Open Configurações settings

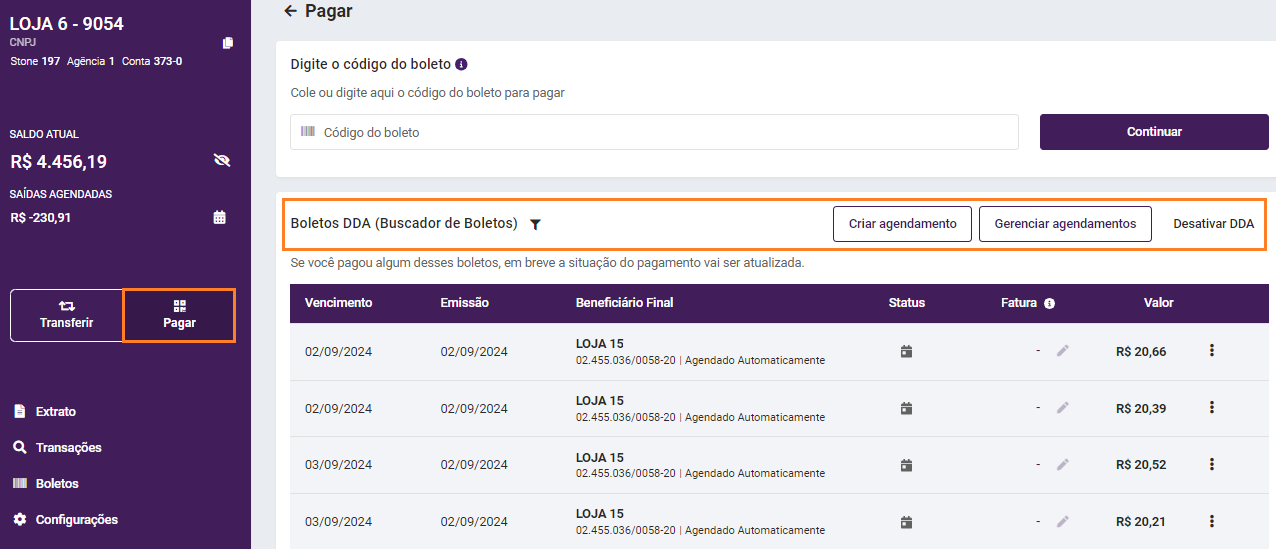76,519
